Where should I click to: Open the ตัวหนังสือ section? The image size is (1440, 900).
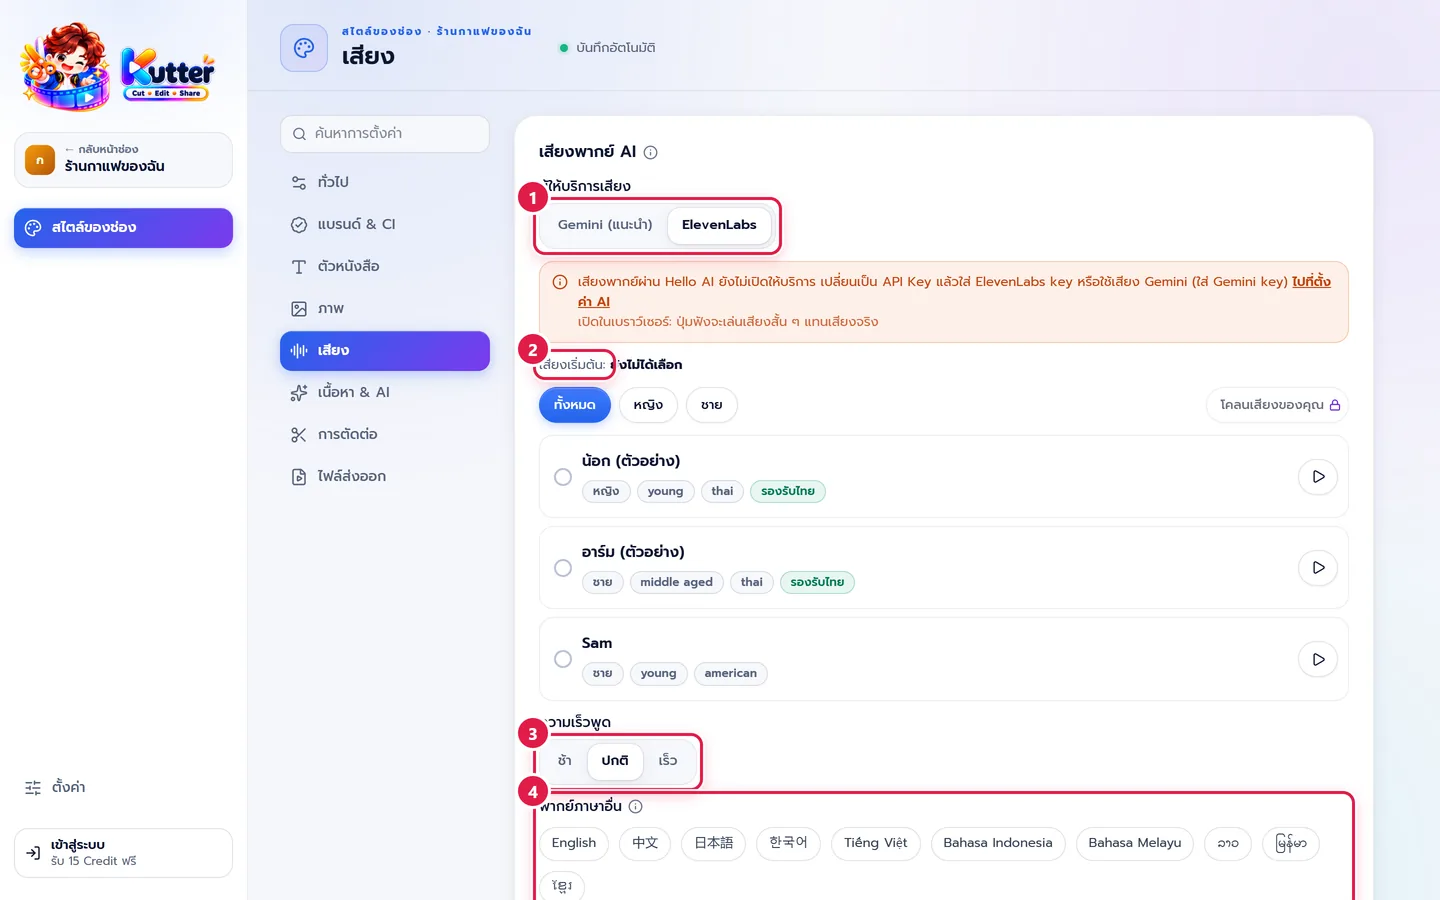tap(385, 266)
